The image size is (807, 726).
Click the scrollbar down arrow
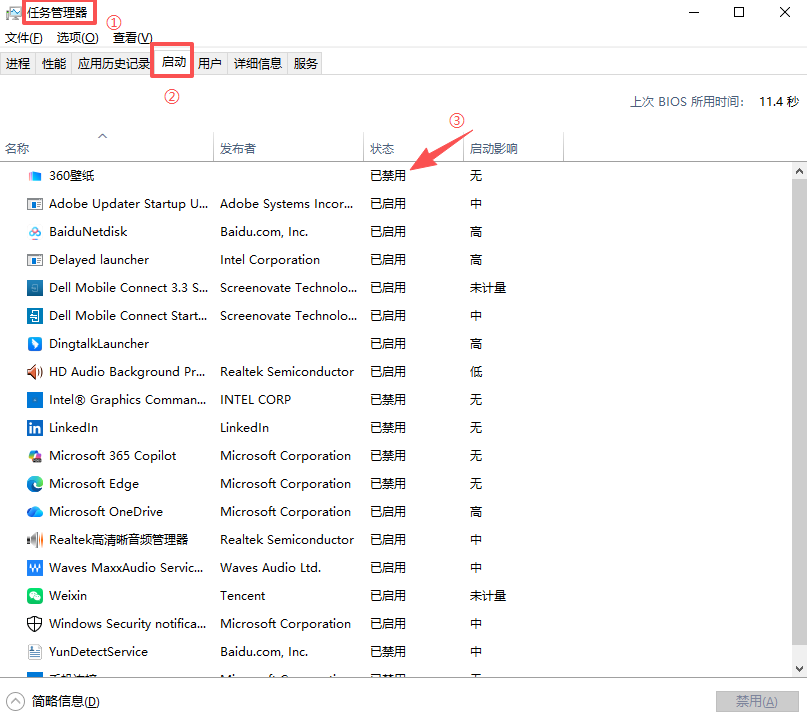click(x=799, y=669)
